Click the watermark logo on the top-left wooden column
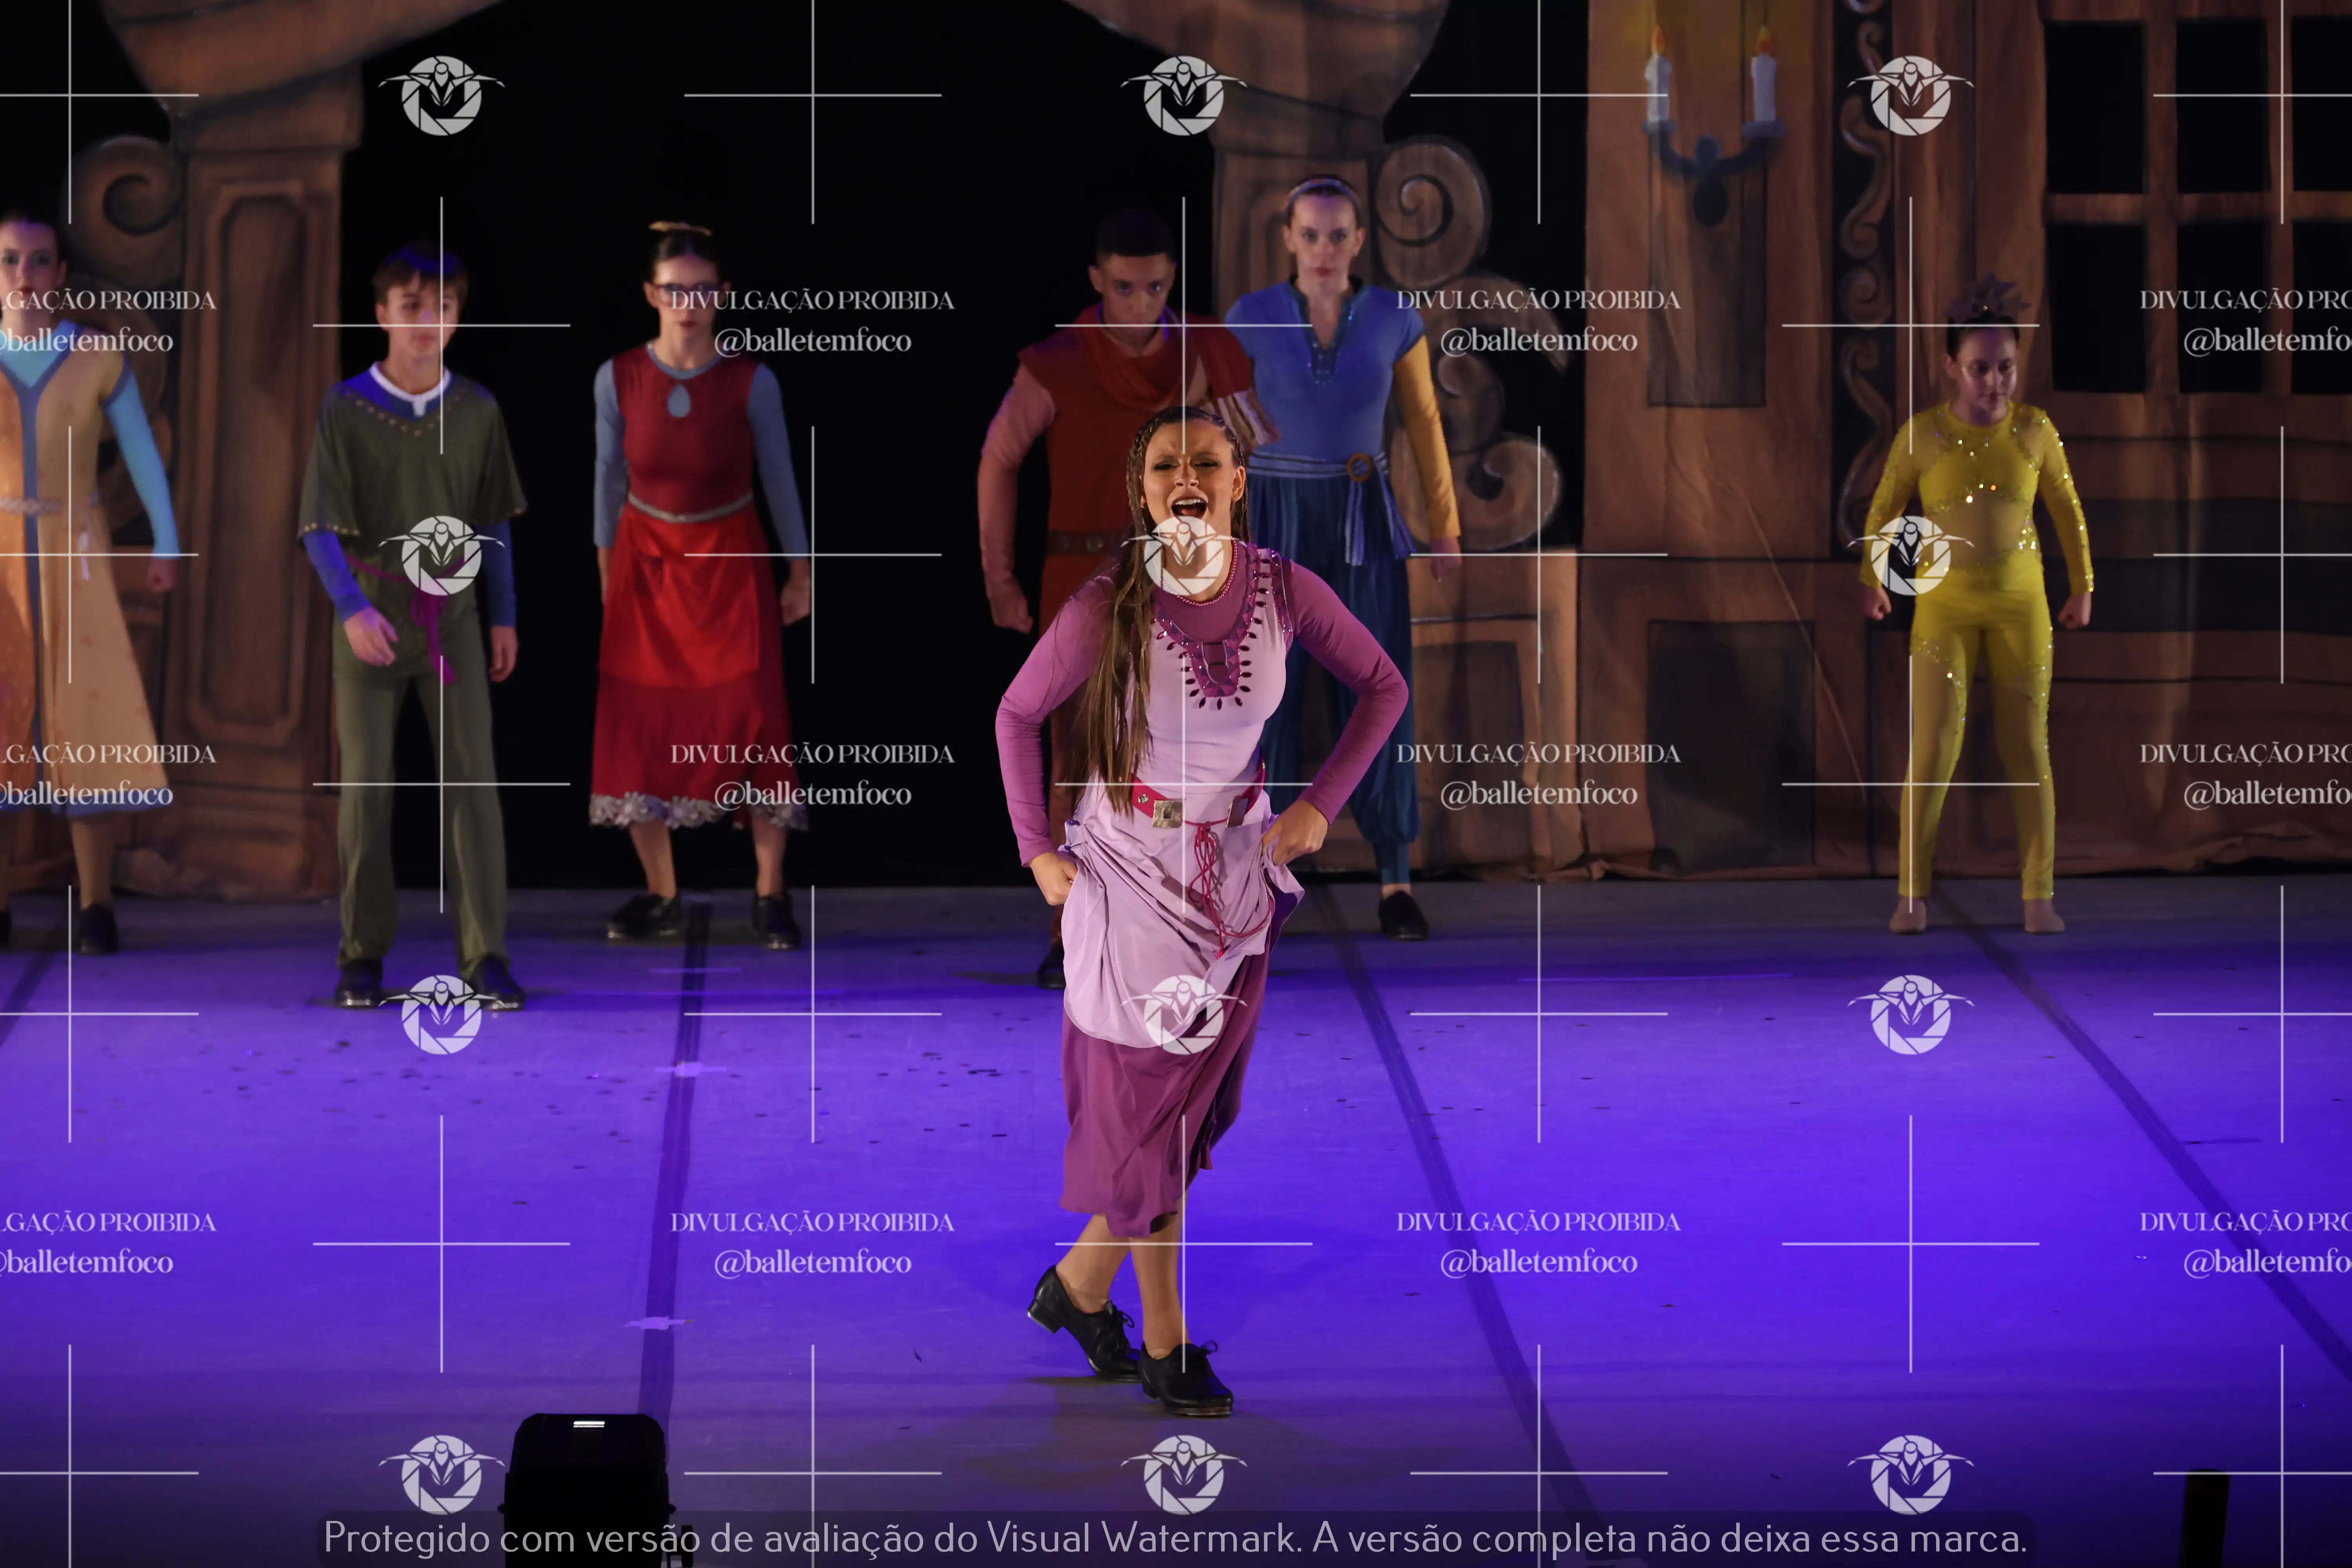Image resolution: width=2352 pixels, height=1568 pixels. (441, 95)
